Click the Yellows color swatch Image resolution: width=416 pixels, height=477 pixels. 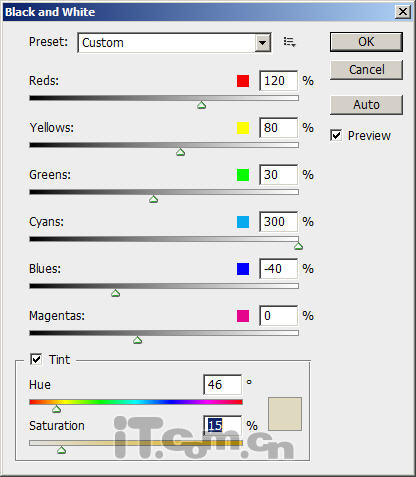[x=243, y=128]
